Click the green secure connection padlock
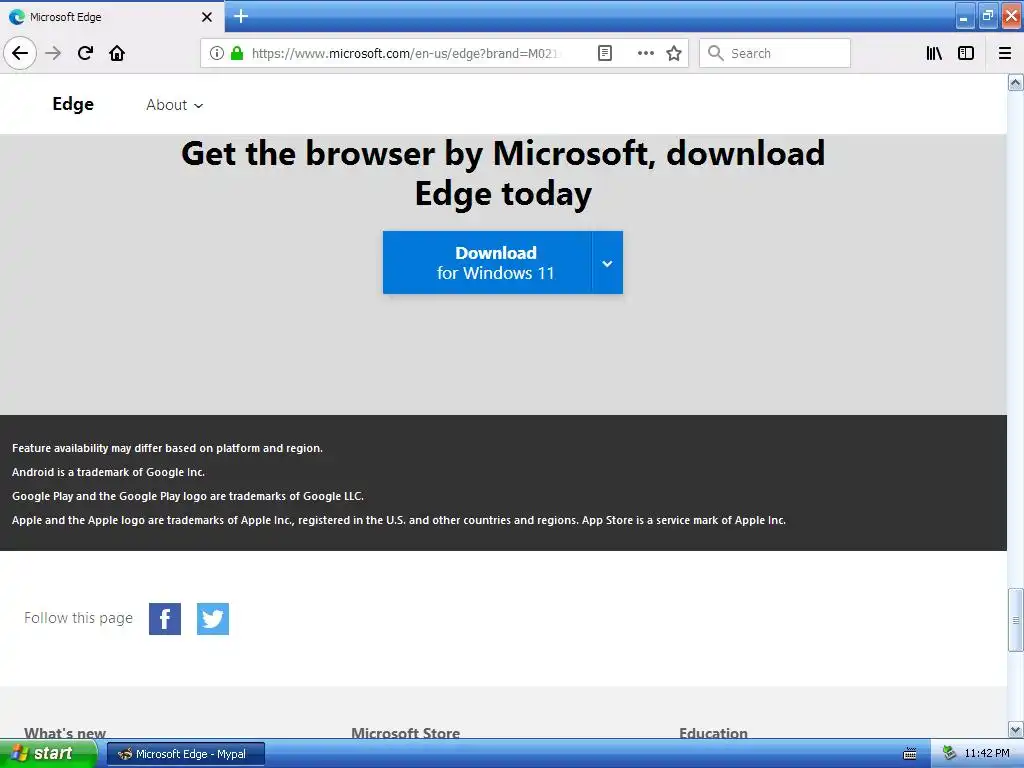The width and height of the screenshot is (1024, 768). (237, 53)
